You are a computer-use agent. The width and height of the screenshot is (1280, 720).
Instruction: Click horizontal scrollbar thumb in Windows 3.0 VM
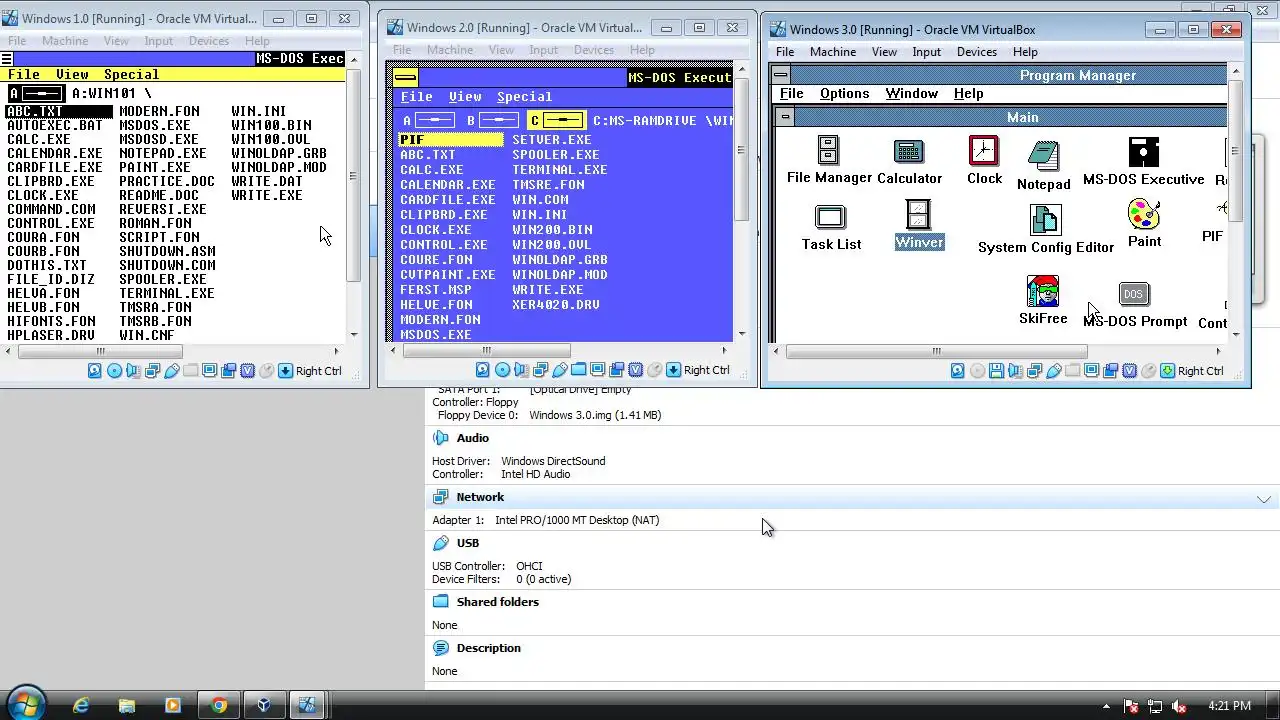[x=936, y=351]
